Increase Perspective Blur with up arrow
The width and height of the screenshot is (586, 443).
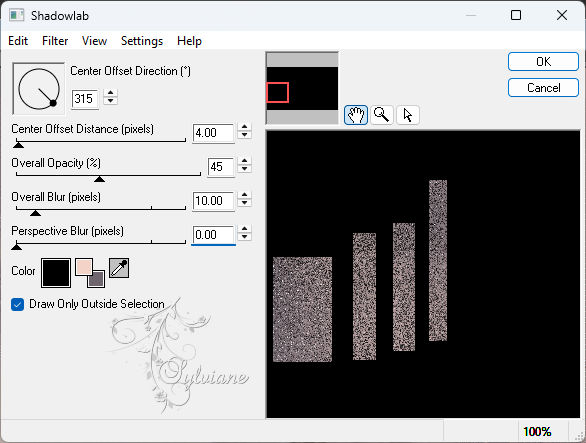click(244, 230)
